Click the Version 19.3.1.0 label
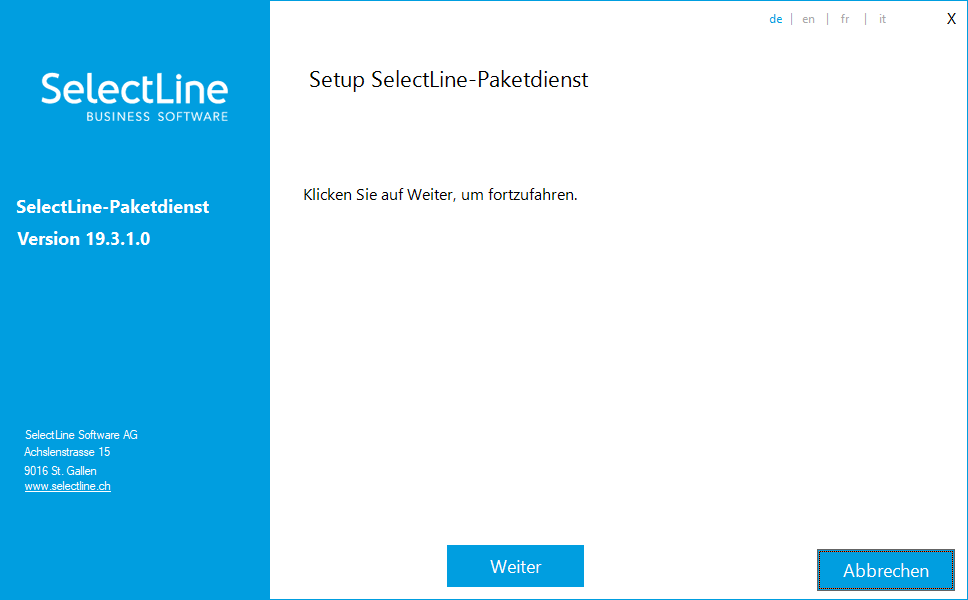 83,239
